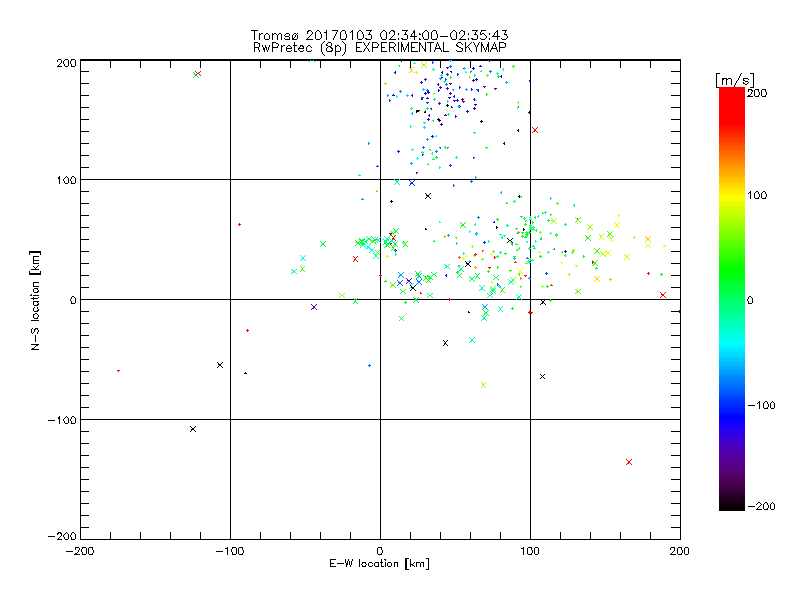Click the gray X marker just below the origin
The height and width of the screenshot is (600, 800).
(402, 319)
